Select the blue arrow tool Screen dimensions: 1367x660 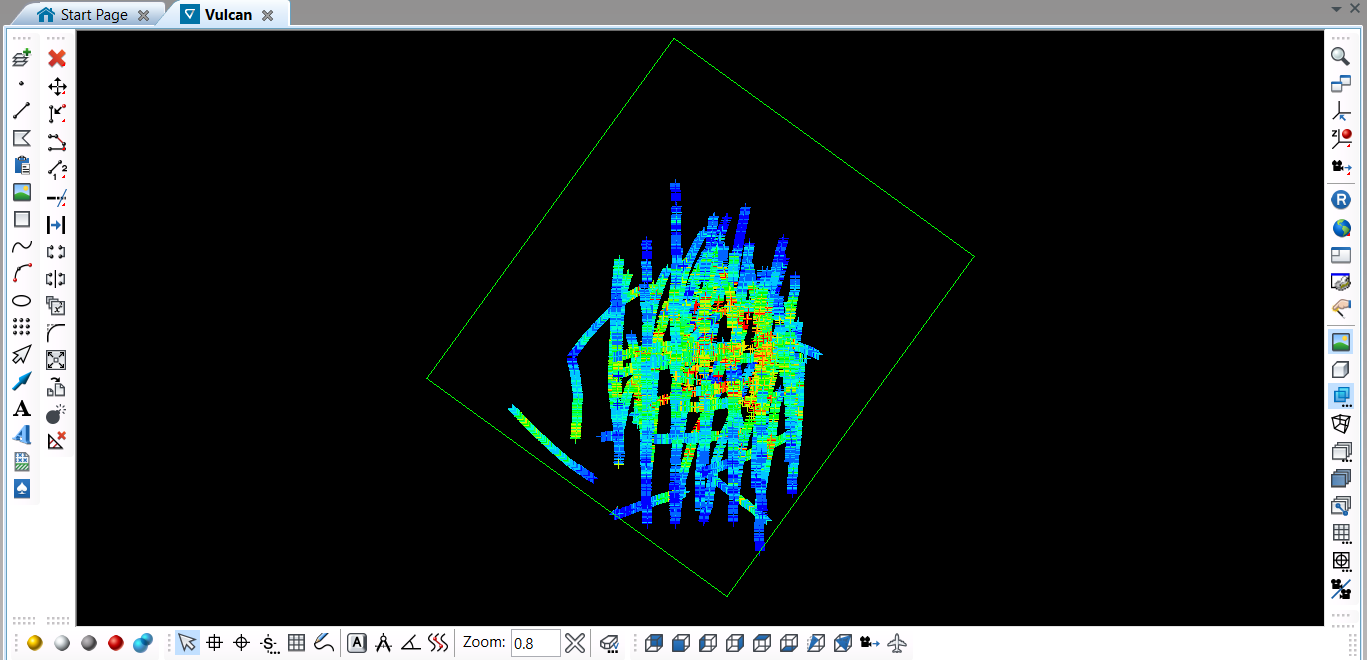click(22, 381)
